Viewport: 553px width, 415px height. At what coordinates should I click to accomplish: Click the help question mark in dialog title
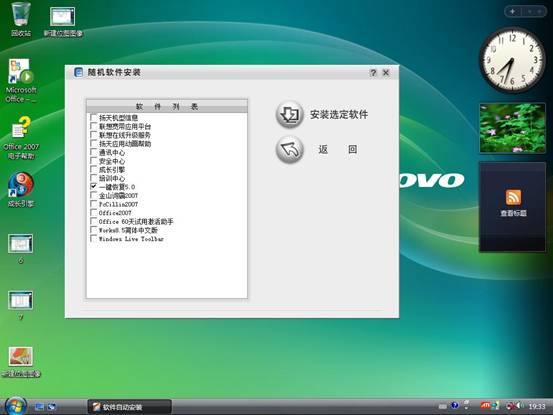pyautogui.click(x=373, y=73)
